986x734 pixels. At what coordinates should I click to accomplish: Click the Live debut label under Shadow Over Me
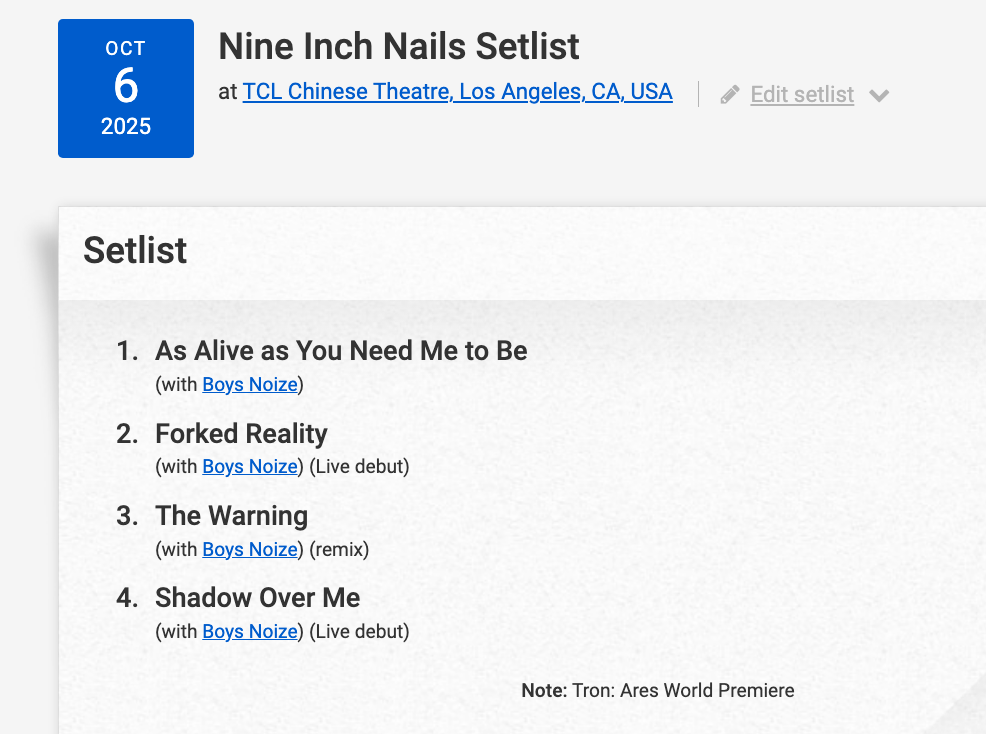coord(359,631)
